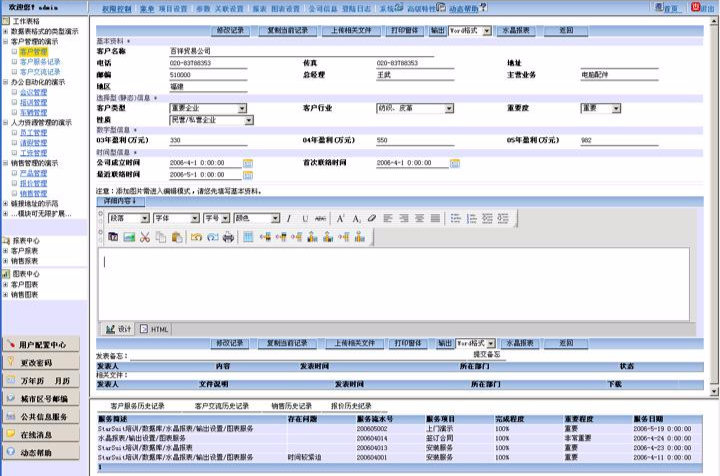Click the question mark by 动态帮助 in header
This screenshot has height=476, width=720.
[x=483, y=7]
